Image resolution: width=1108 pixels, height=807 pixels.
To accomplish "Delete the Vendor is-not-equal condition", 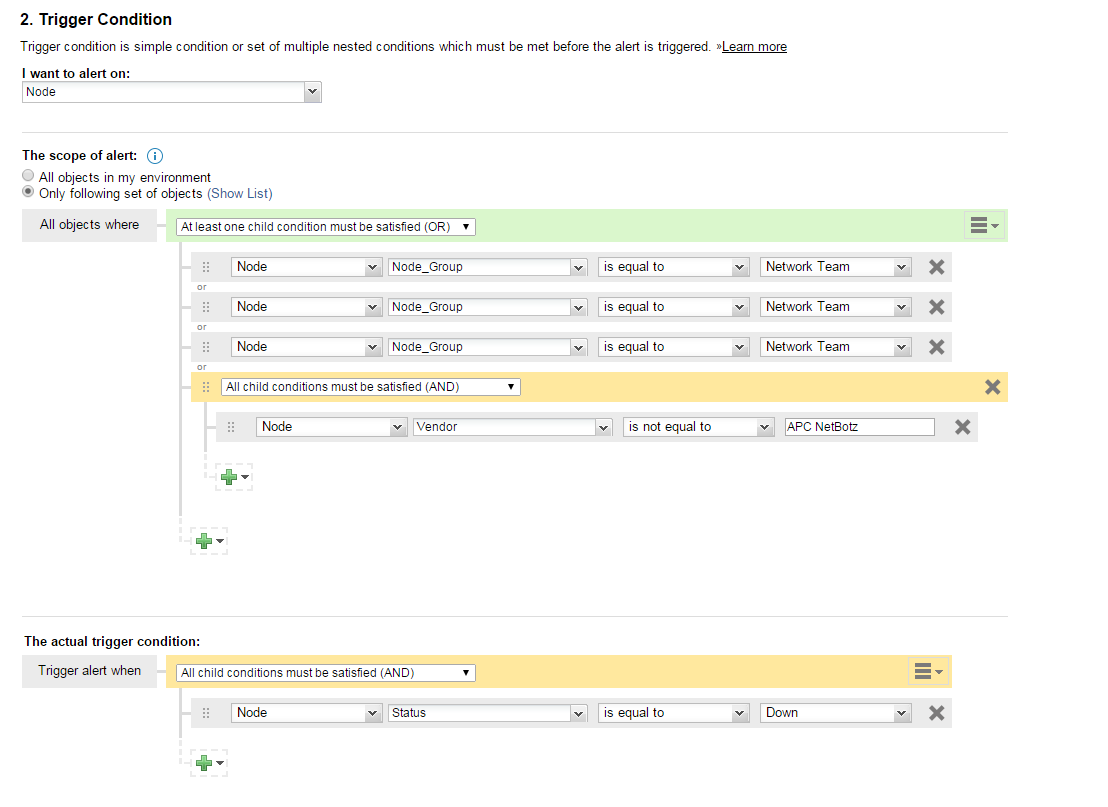I will (961, 426).
